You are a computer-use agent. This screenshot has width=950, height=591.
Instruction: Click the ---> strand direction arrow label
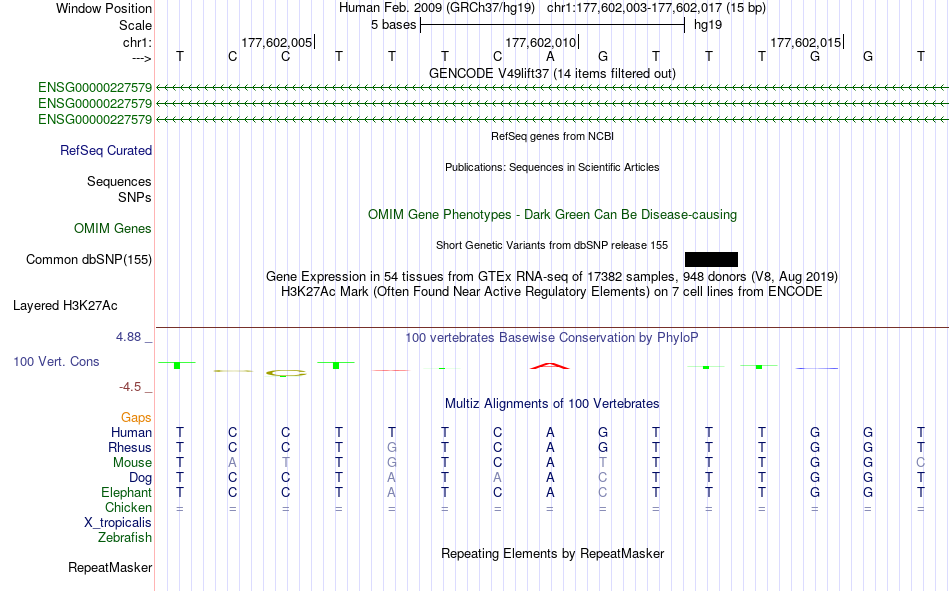[142, 58]
